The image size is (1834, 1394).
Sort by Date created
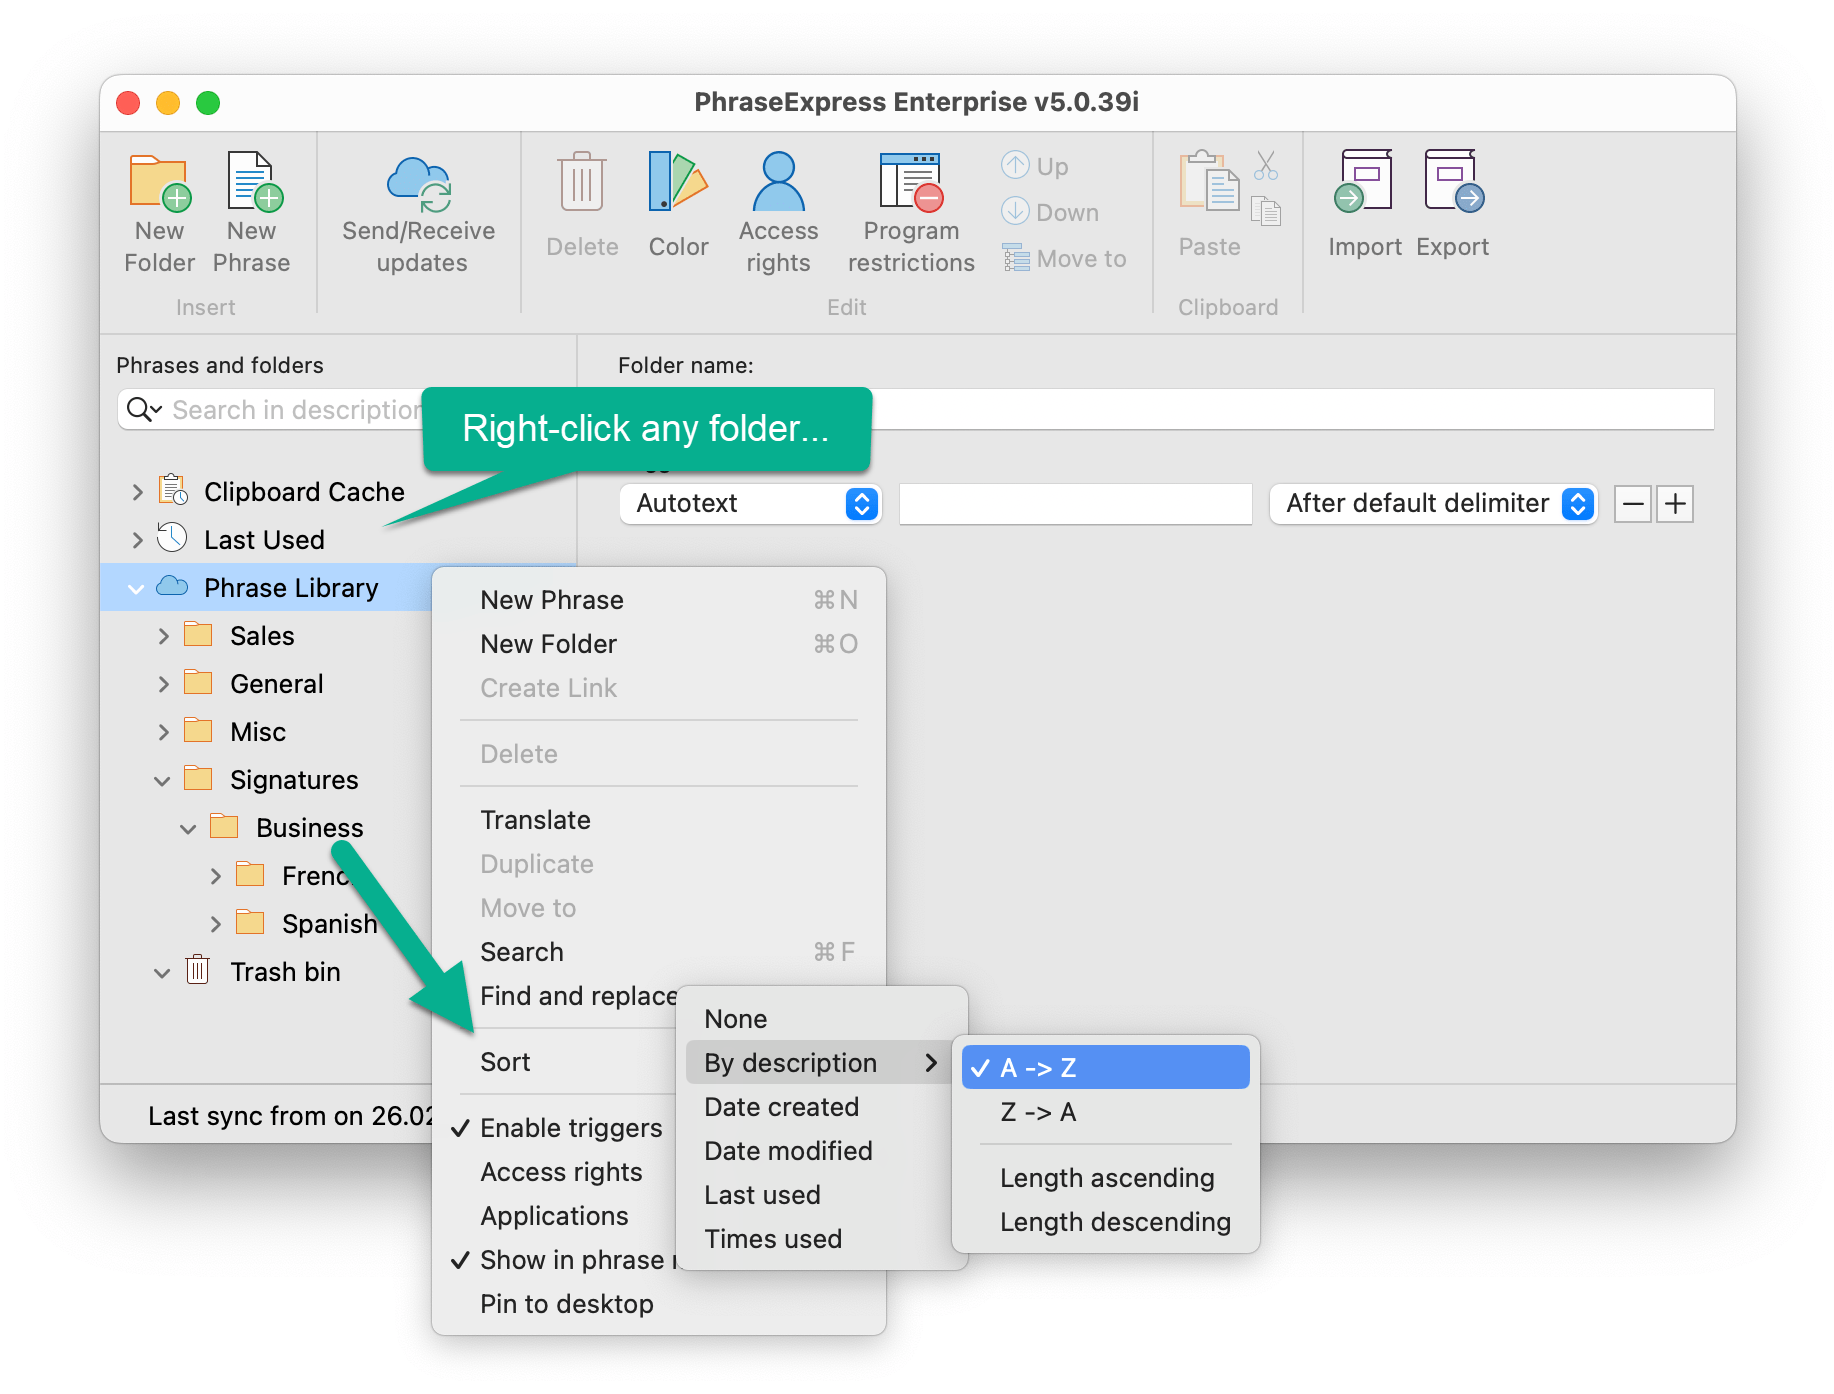(x=820, y=1107)
